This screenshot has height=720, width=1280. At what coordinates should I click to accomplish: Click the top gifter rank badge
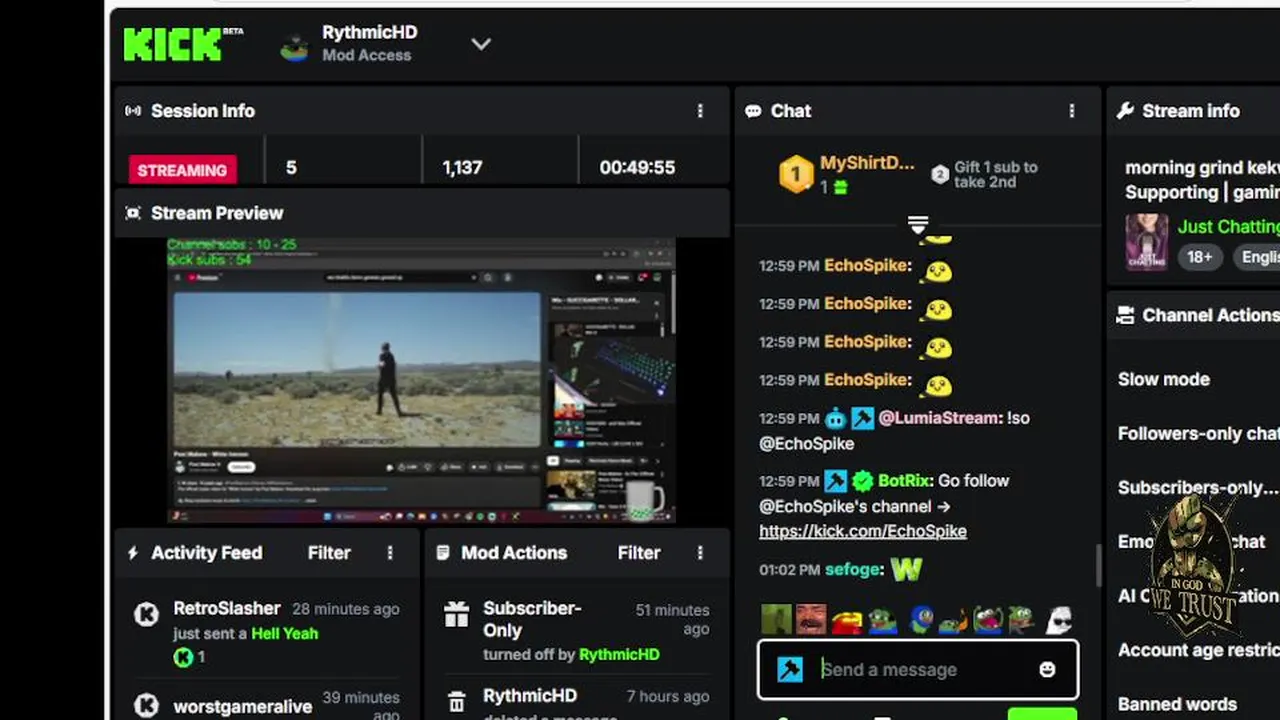(x=796, y=174)
